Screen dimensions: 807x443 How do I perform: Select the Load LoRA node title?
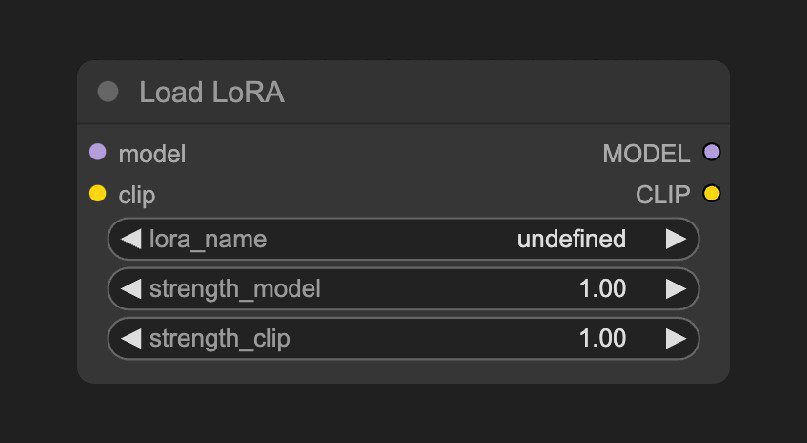212,93
